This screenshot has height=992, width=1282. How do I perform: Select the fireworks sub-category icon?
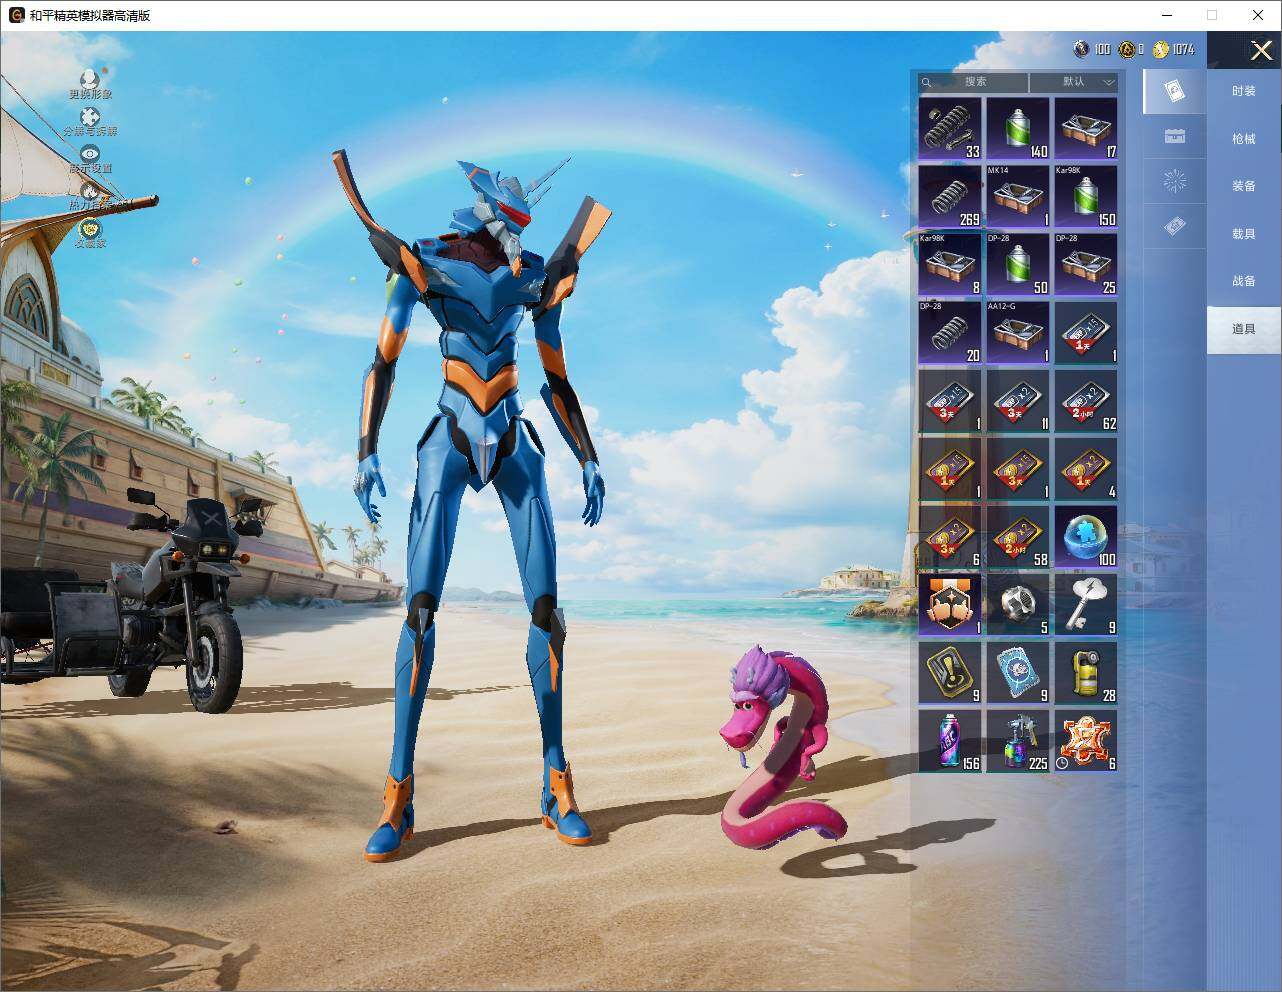(x=1175, y=181)
